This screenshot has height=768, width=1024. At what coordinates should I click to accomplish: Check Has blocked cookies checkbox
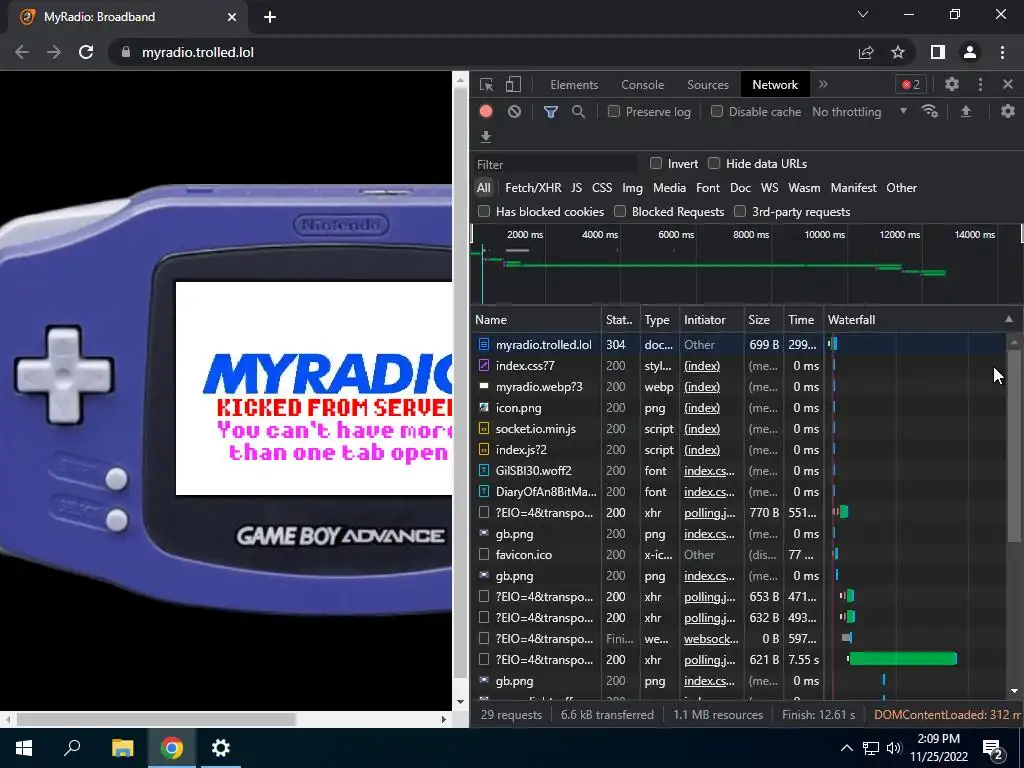pyautogui.click(x=484, y=211)
